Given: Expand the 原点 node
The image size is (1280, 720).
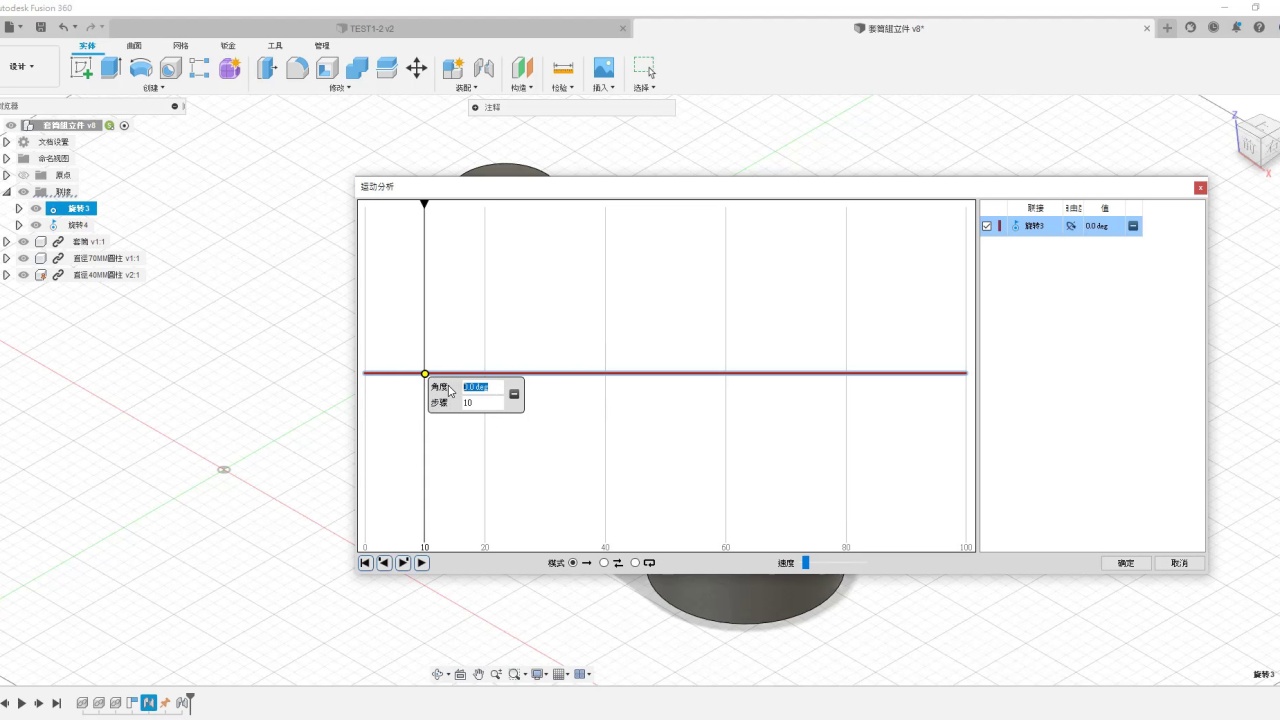Looking at the screenshot, I should (6, 175).
